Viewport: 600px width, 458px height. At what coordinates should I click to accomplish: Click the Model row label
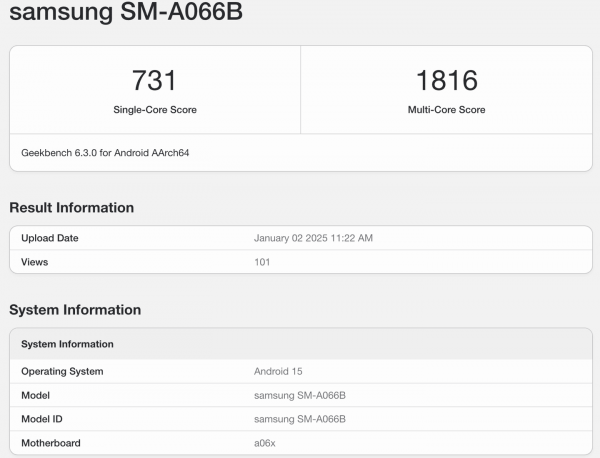(36, 395)
